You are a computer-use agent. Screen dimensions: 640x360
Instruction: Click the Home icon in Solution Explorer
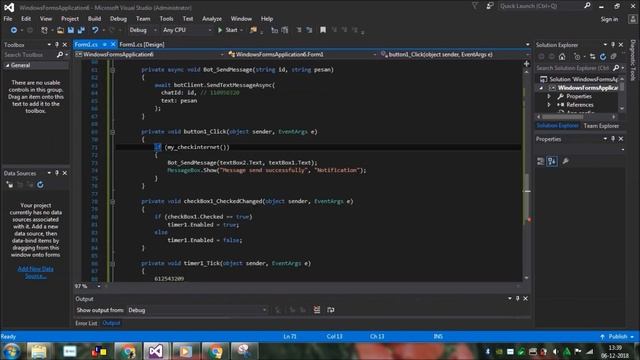(562, 57)
